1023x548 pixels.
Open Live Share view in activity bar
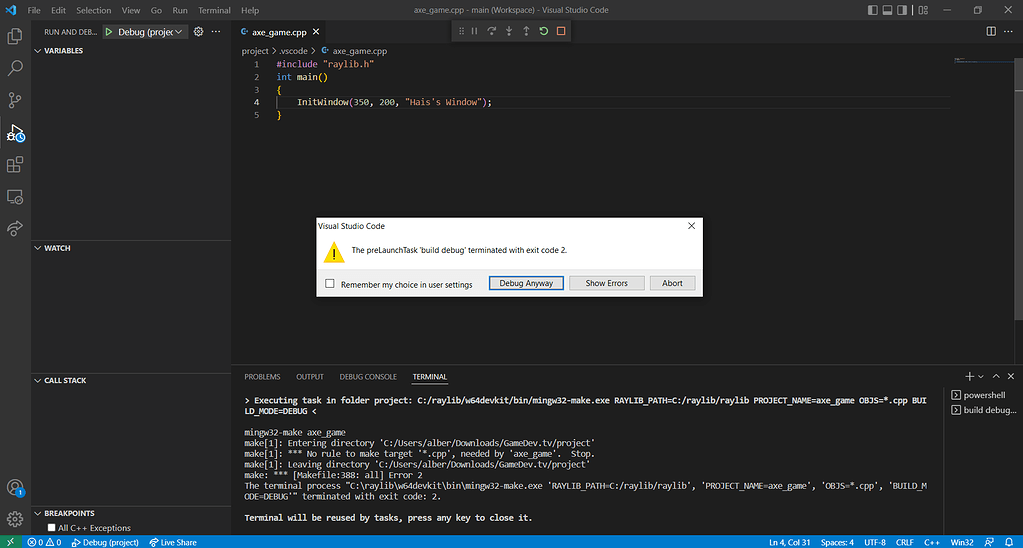click(x=14, y=228)
